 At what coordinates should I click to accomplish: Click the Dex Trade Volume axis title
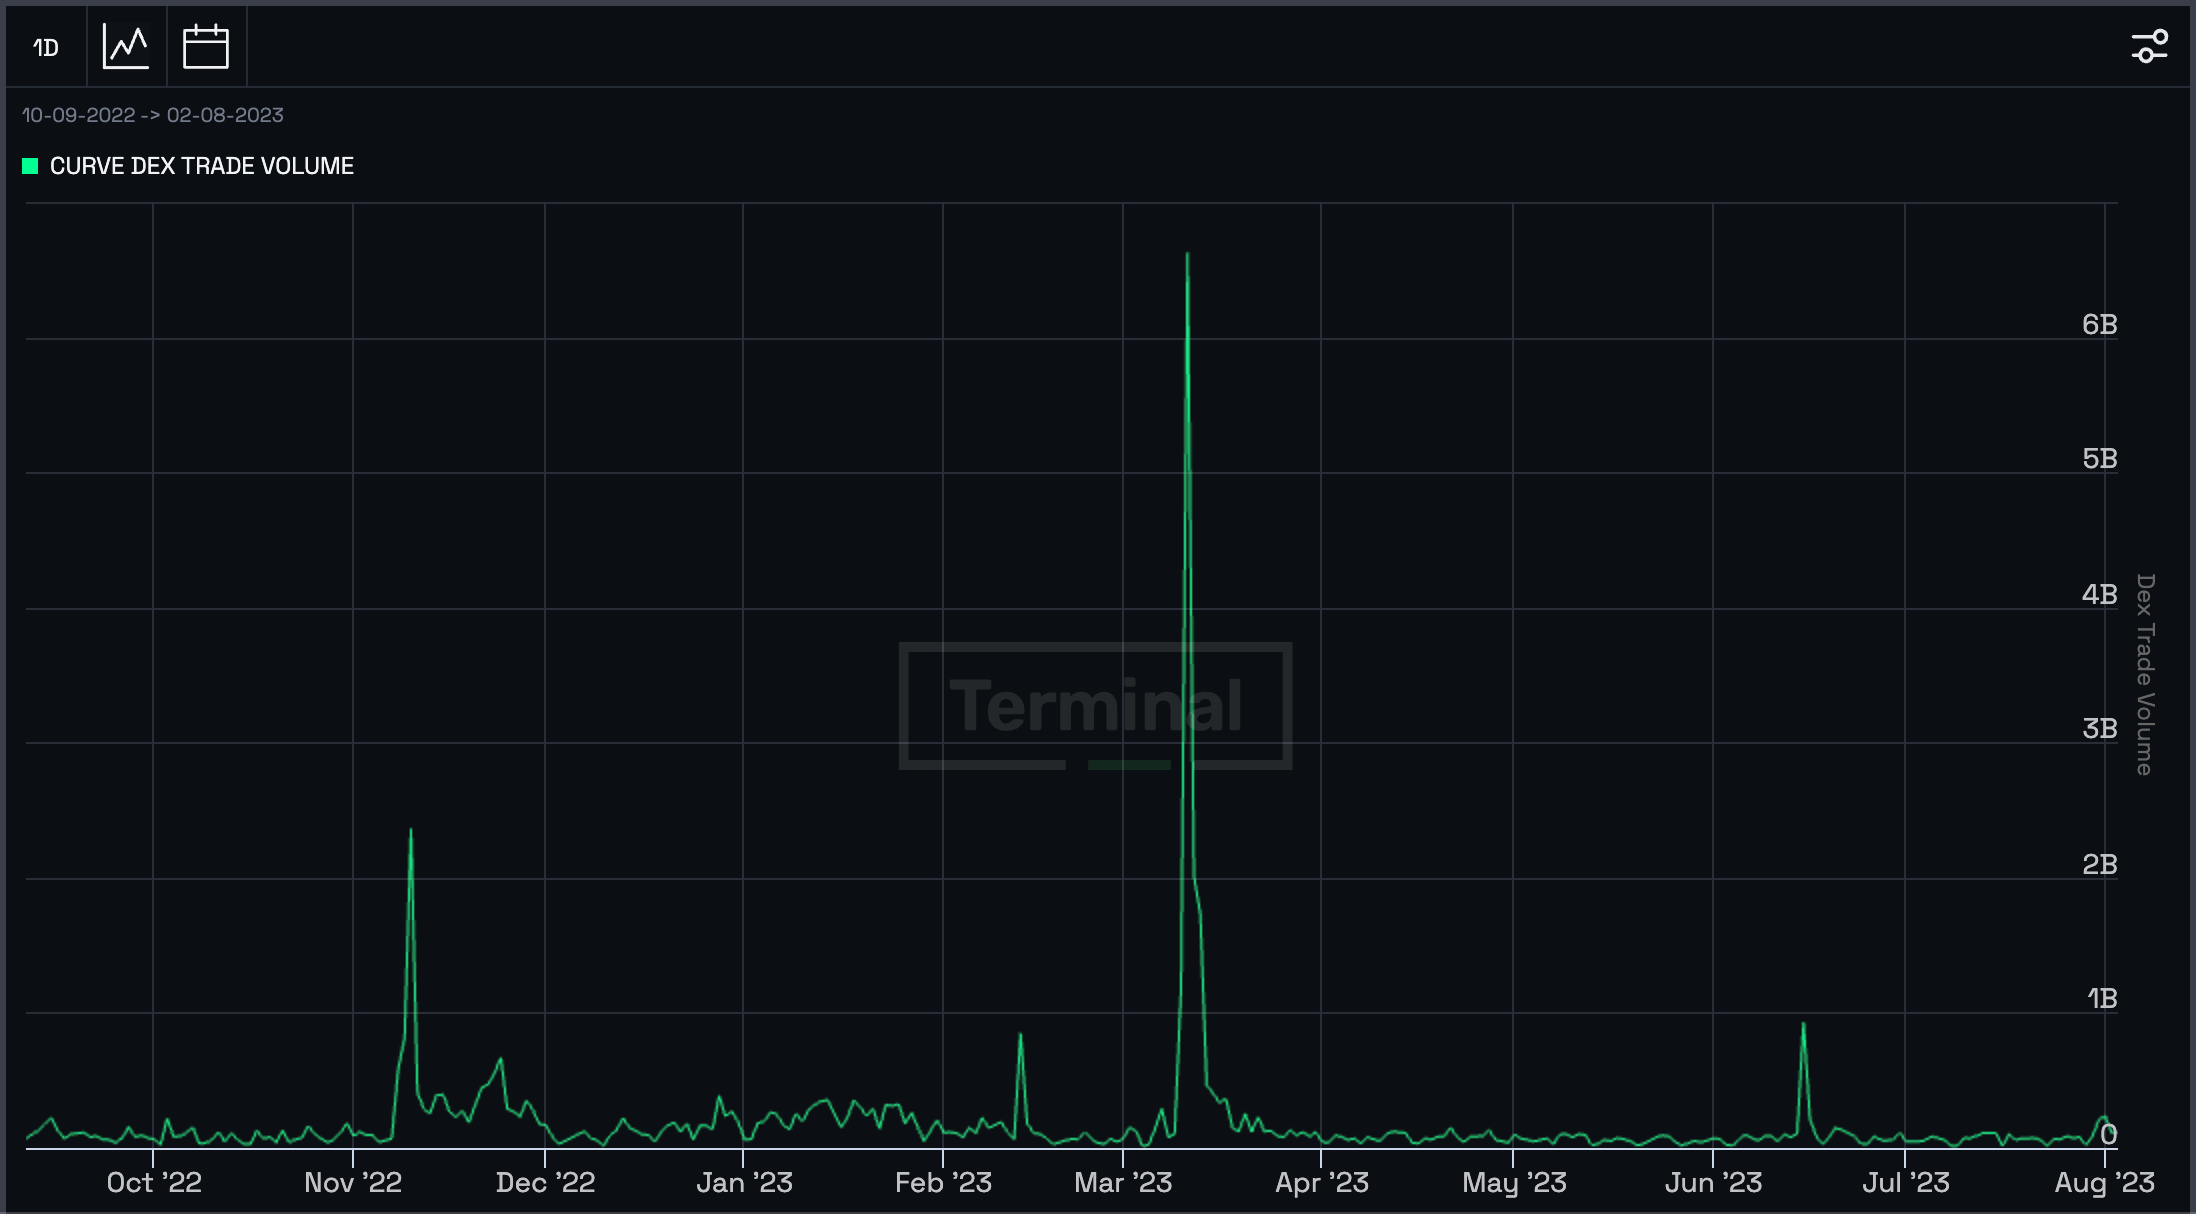(x=2145, y=675)
